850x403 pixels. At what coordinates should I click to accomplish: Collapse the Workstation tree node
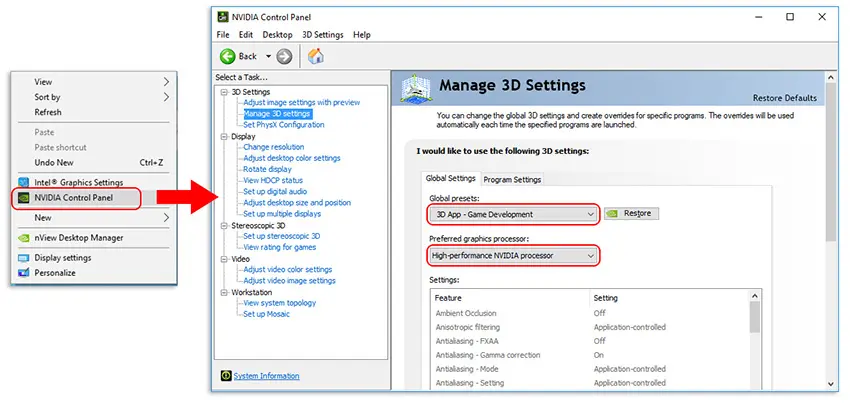[x=224, y=292]
